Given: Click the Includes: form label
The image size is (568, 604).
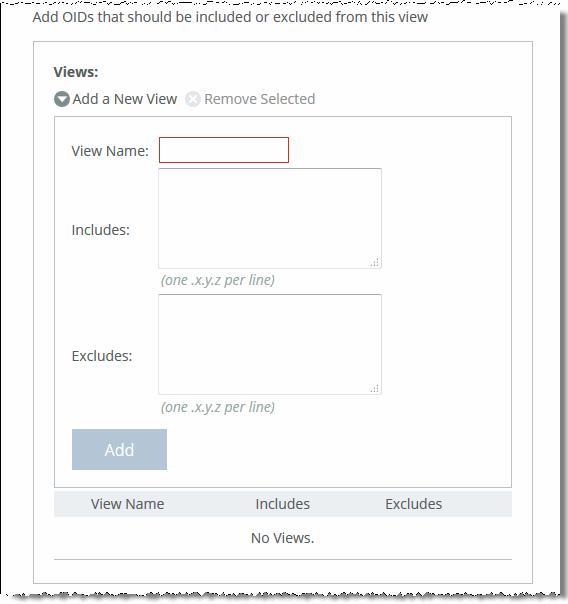Looking at the screenshot, I should coord(101,230).
